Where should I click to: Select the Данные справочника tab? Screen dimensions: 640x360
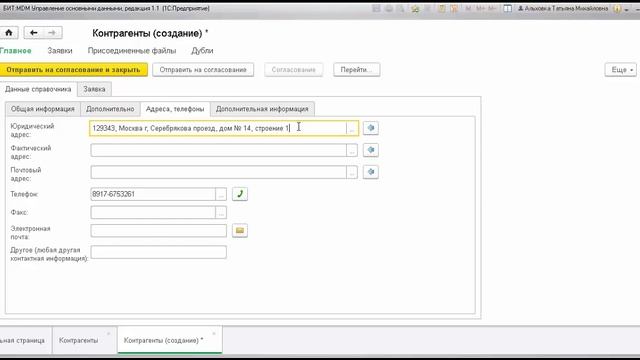pos(38,89)
